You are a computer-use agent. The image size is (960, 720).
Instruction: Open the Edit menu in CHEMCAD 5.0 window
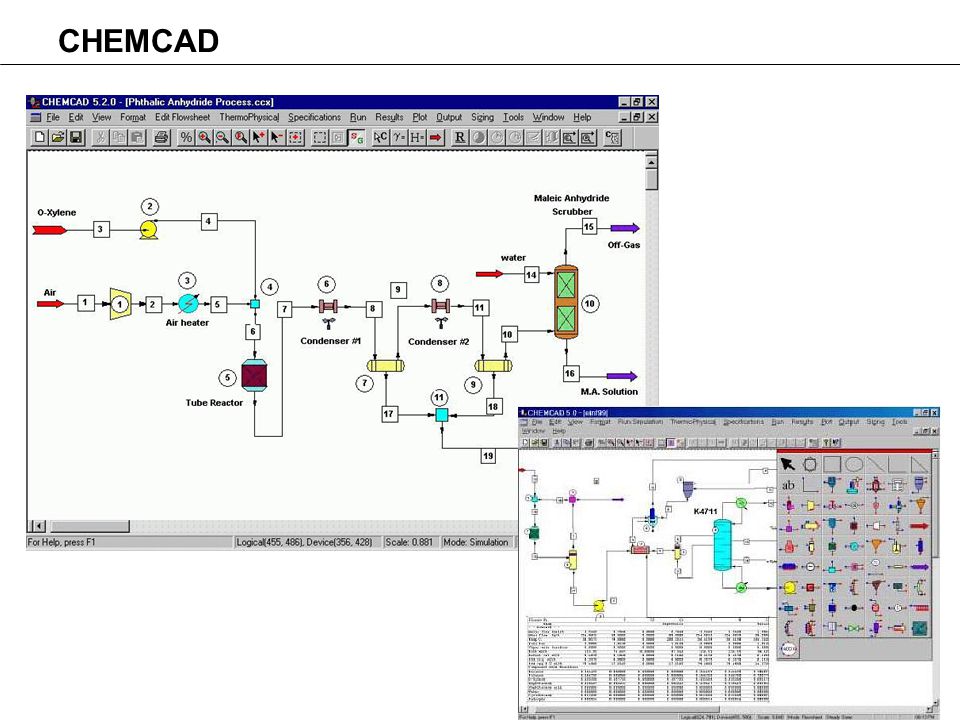click(x=555, y=422)
